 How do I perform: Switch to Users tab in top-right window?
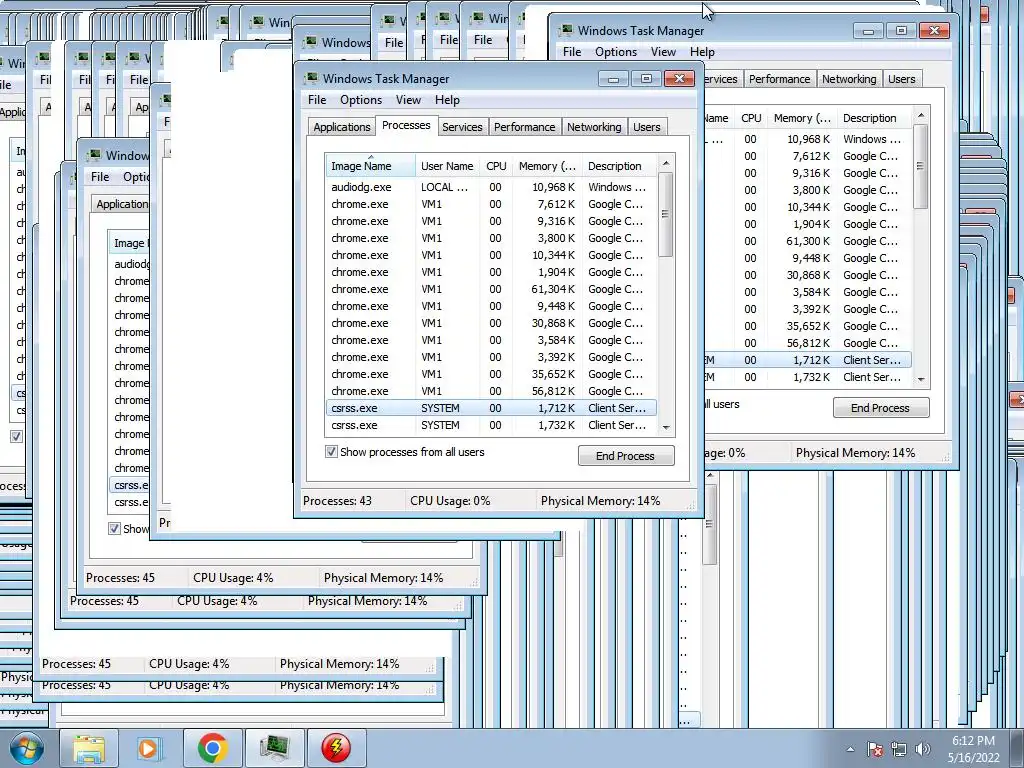point(901,79)
